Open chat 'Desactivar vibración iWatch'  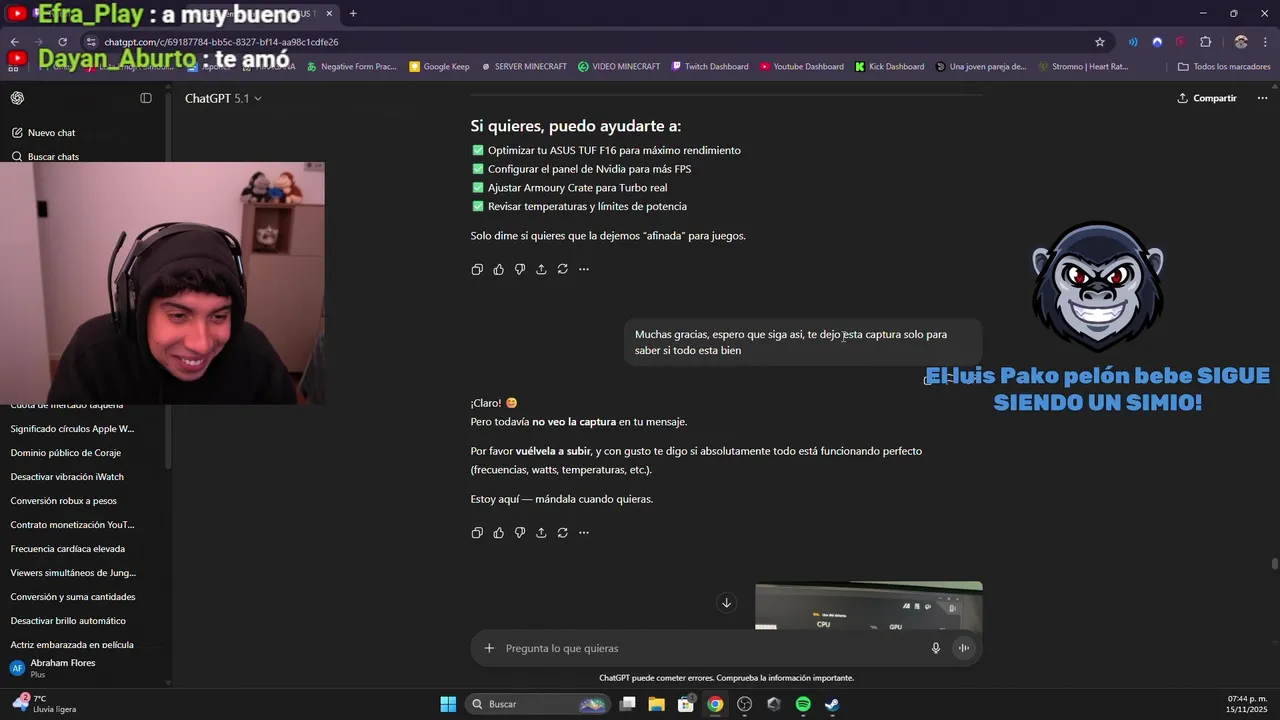(x=67, y=477)
